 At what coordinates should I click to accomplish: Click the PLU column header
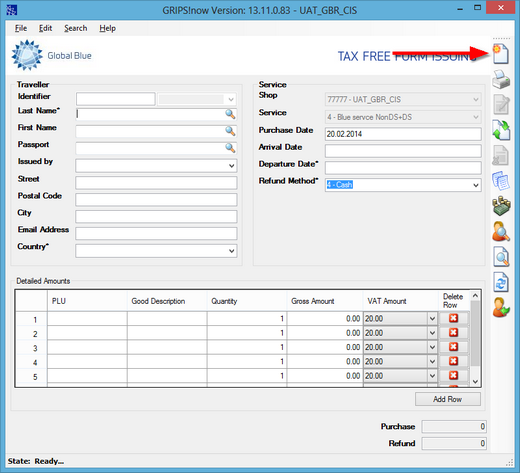[x=87, y=301]
